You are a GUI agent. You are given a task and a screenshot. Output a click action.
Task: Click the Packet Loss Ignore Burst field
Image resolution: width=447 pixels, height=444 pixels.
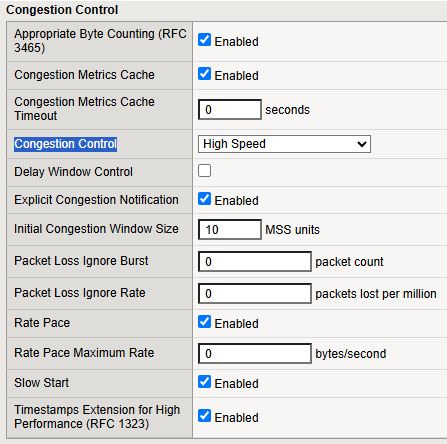pos(255,261)
